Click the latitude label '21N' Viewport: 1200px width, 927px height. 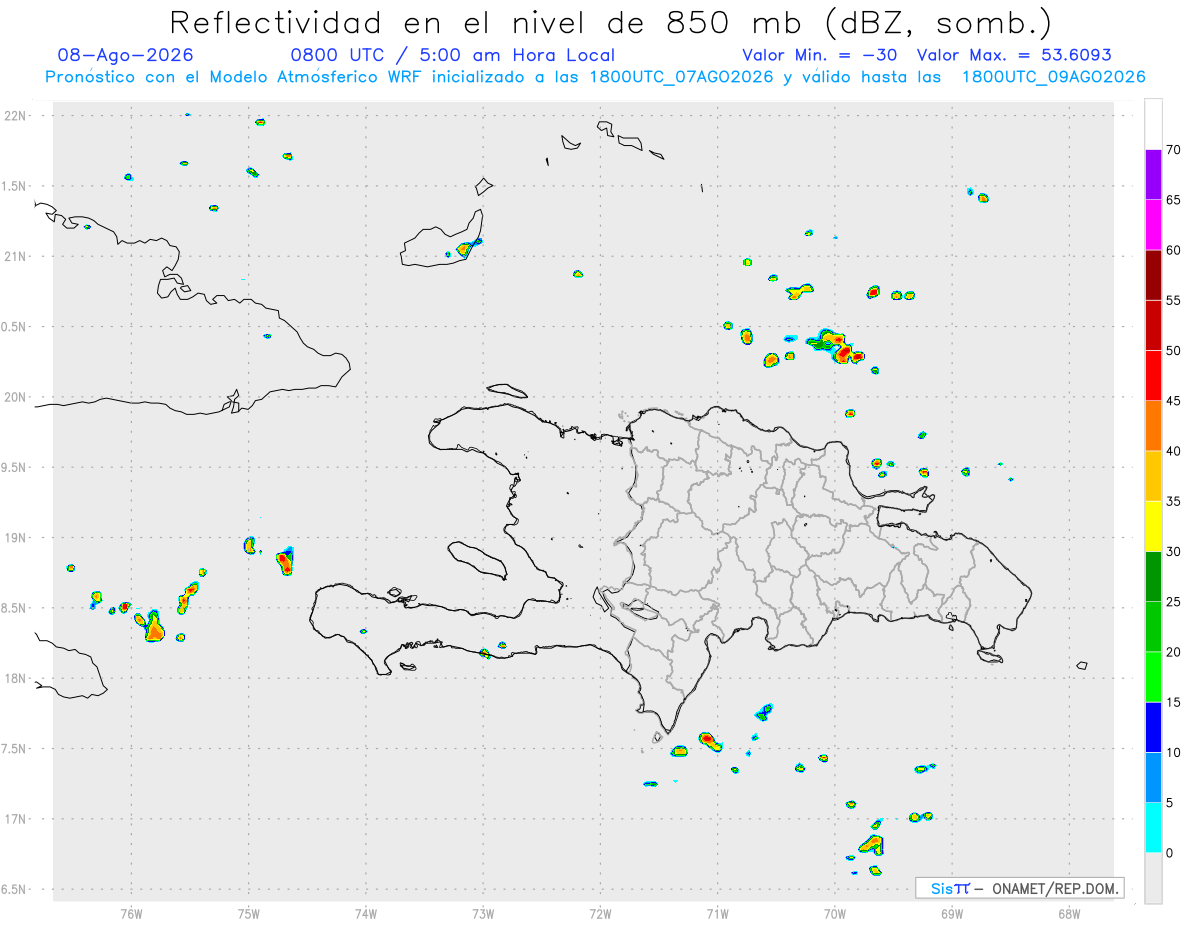tap(16, 257)
